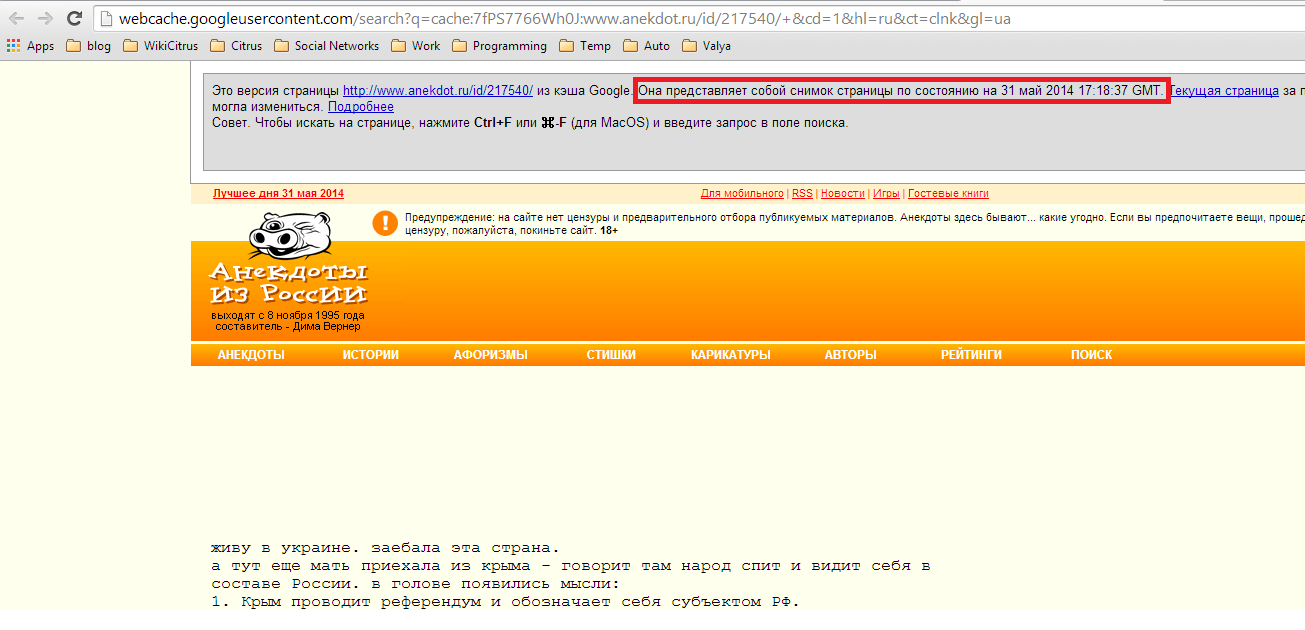The width and height of the screenshot is (1305, 630).
Task: Open the Гостевые книги link
Action: coord(948,194)
